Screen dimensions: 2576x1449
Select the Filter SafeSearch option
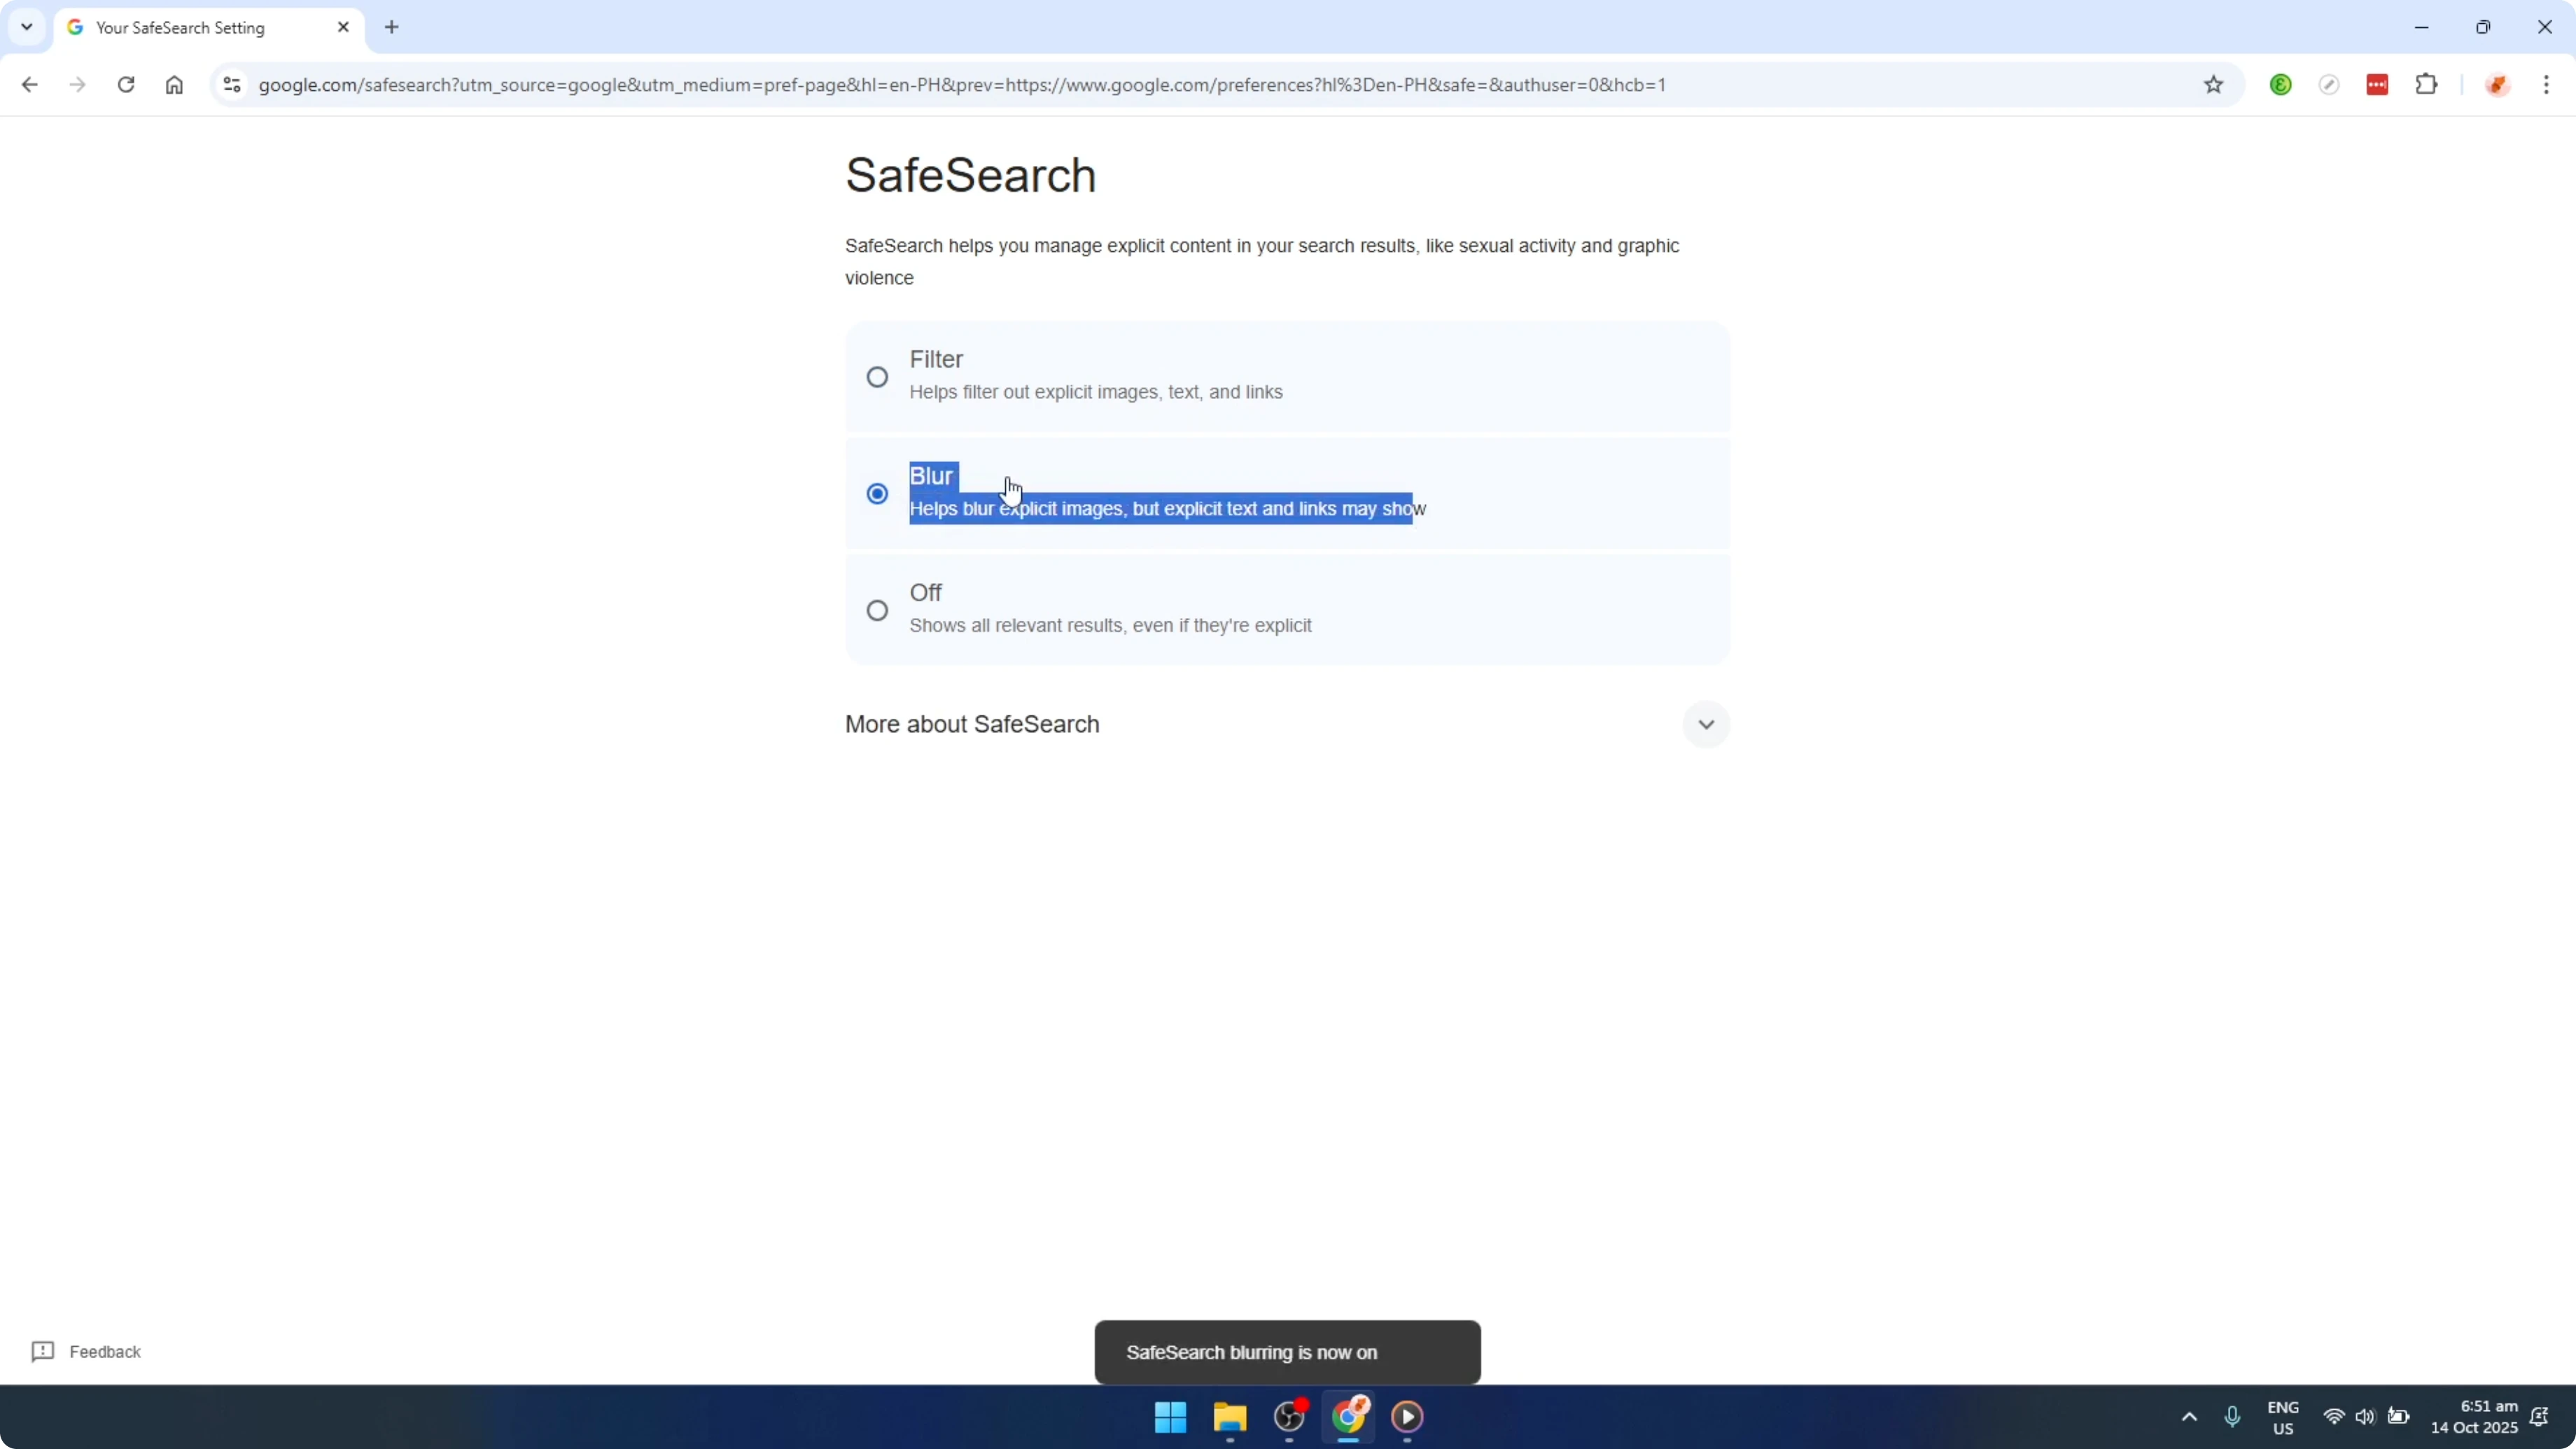tap(877, 376)
